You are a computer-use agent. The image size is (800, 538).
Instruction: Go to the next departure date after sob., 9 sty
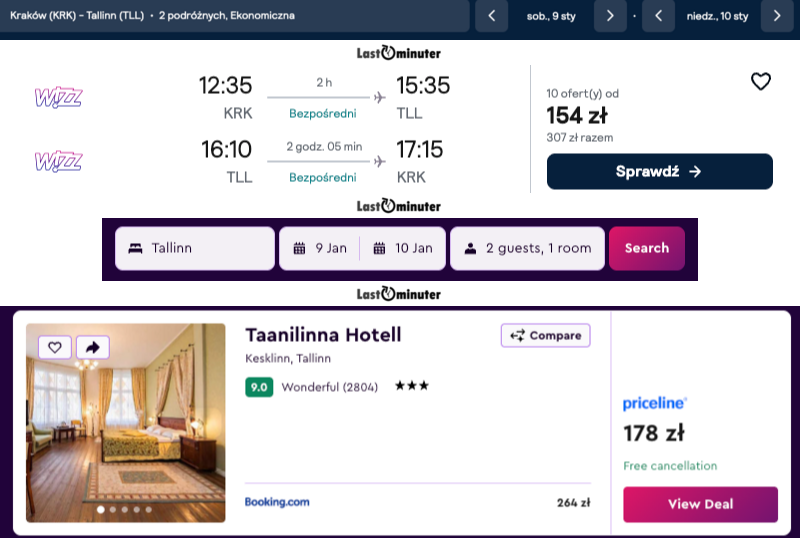pyautogui.click(x=610, y=16)
